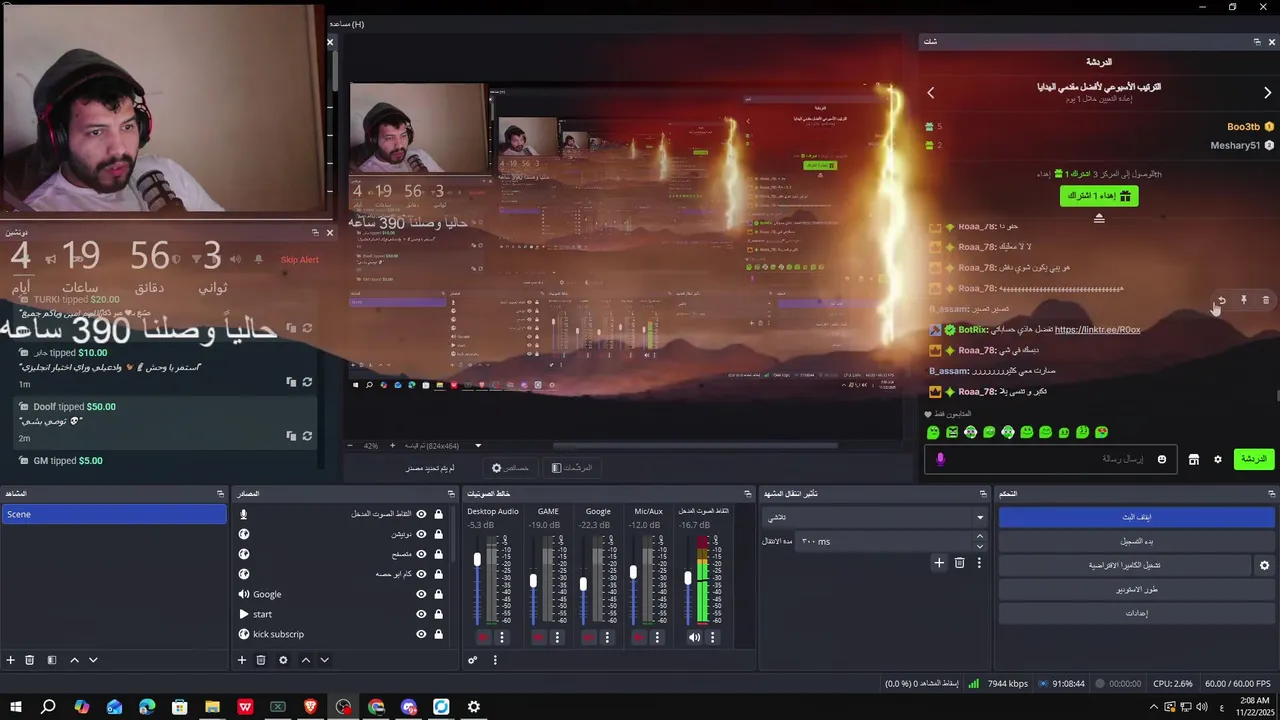Open GAME channel options menu
1280x720 pixels.
pyautogui.click(x=557, y=637)
